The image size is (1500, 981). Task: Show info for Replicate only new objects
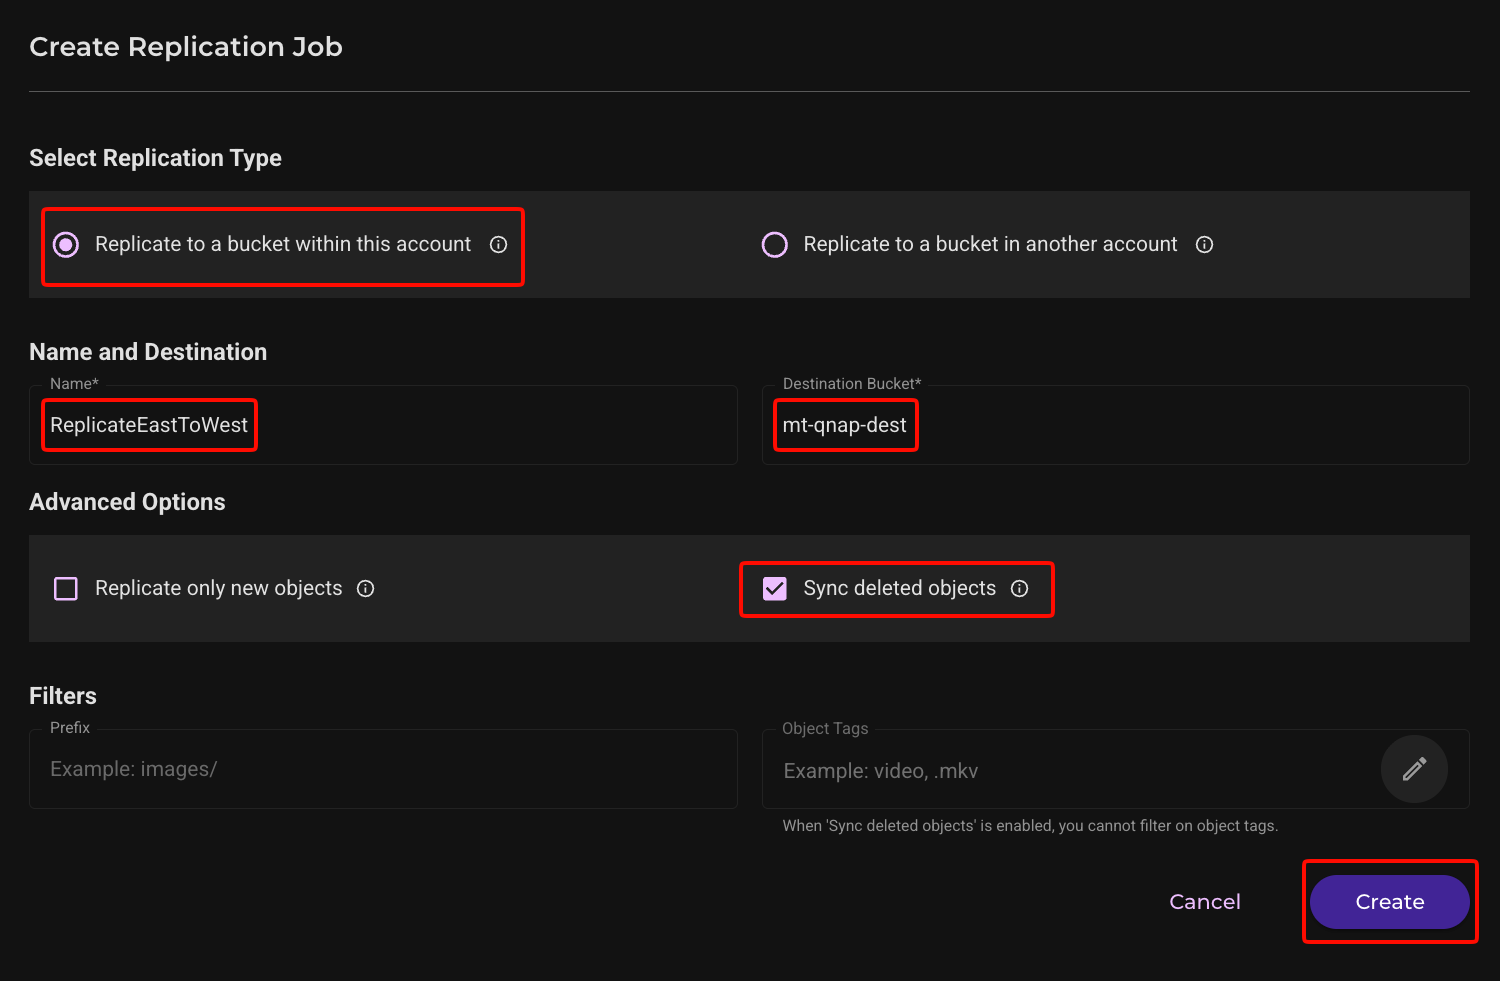[x=366, y=589]
